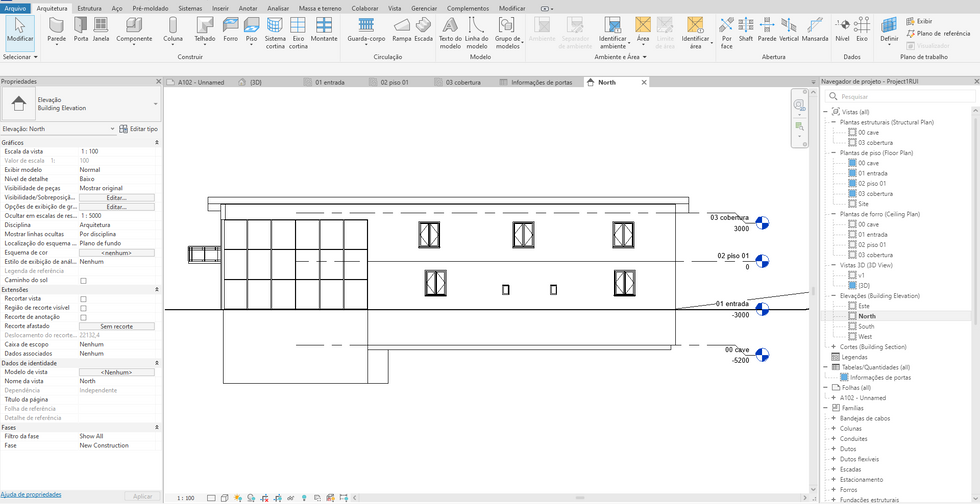This screenshot has width=980, height=504.
Task: Select the Coluna column tool
Action: point(173,30)
